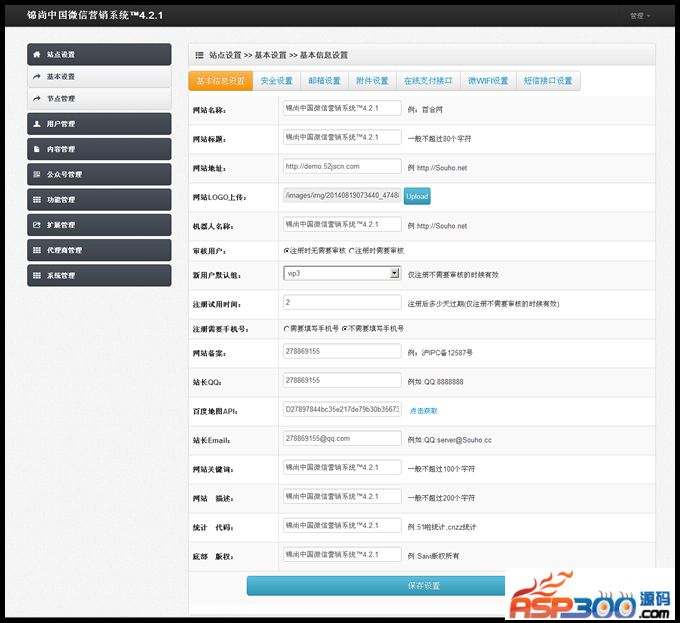Choose 需要填写手机号 radio option

pyautogui.click(x=287, y=328)
